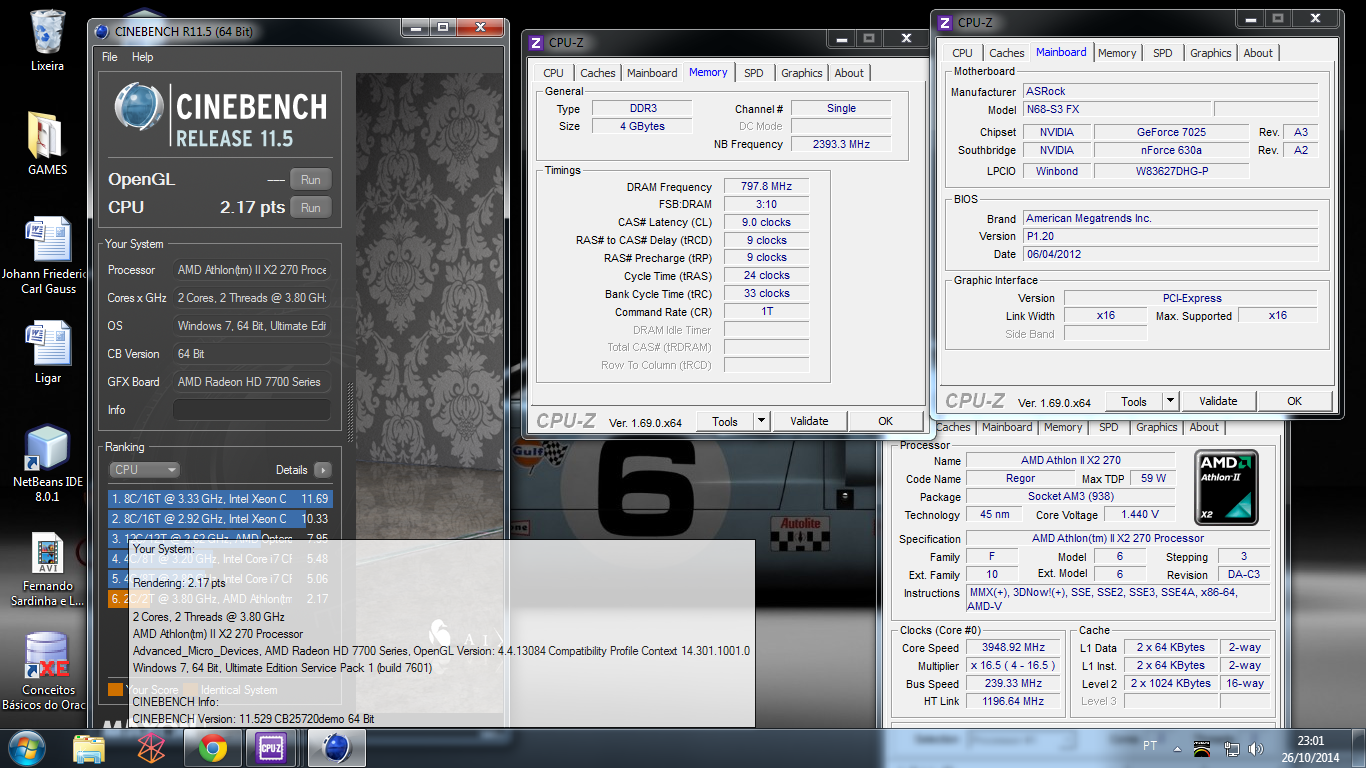The width and height of the screenshot is (1366, 768).
Task: Open the Windows Start menu orb
Action: click(26, 747)
